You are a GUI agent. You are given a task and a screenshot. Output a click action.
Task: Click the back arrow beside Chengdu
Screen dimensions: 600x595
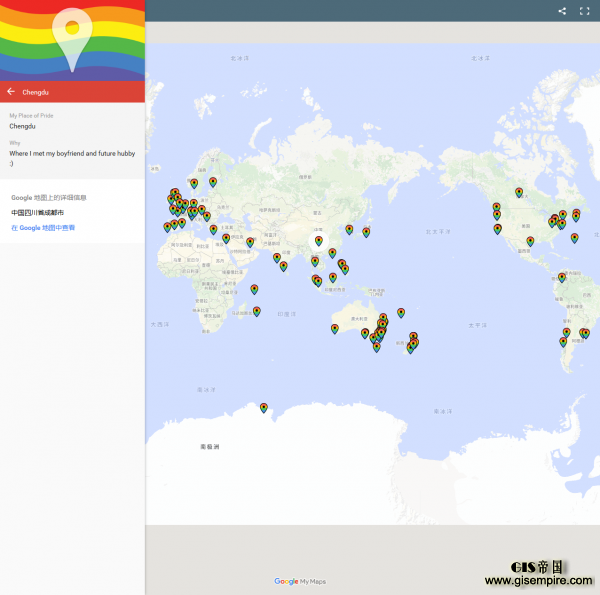click(11, 91)
